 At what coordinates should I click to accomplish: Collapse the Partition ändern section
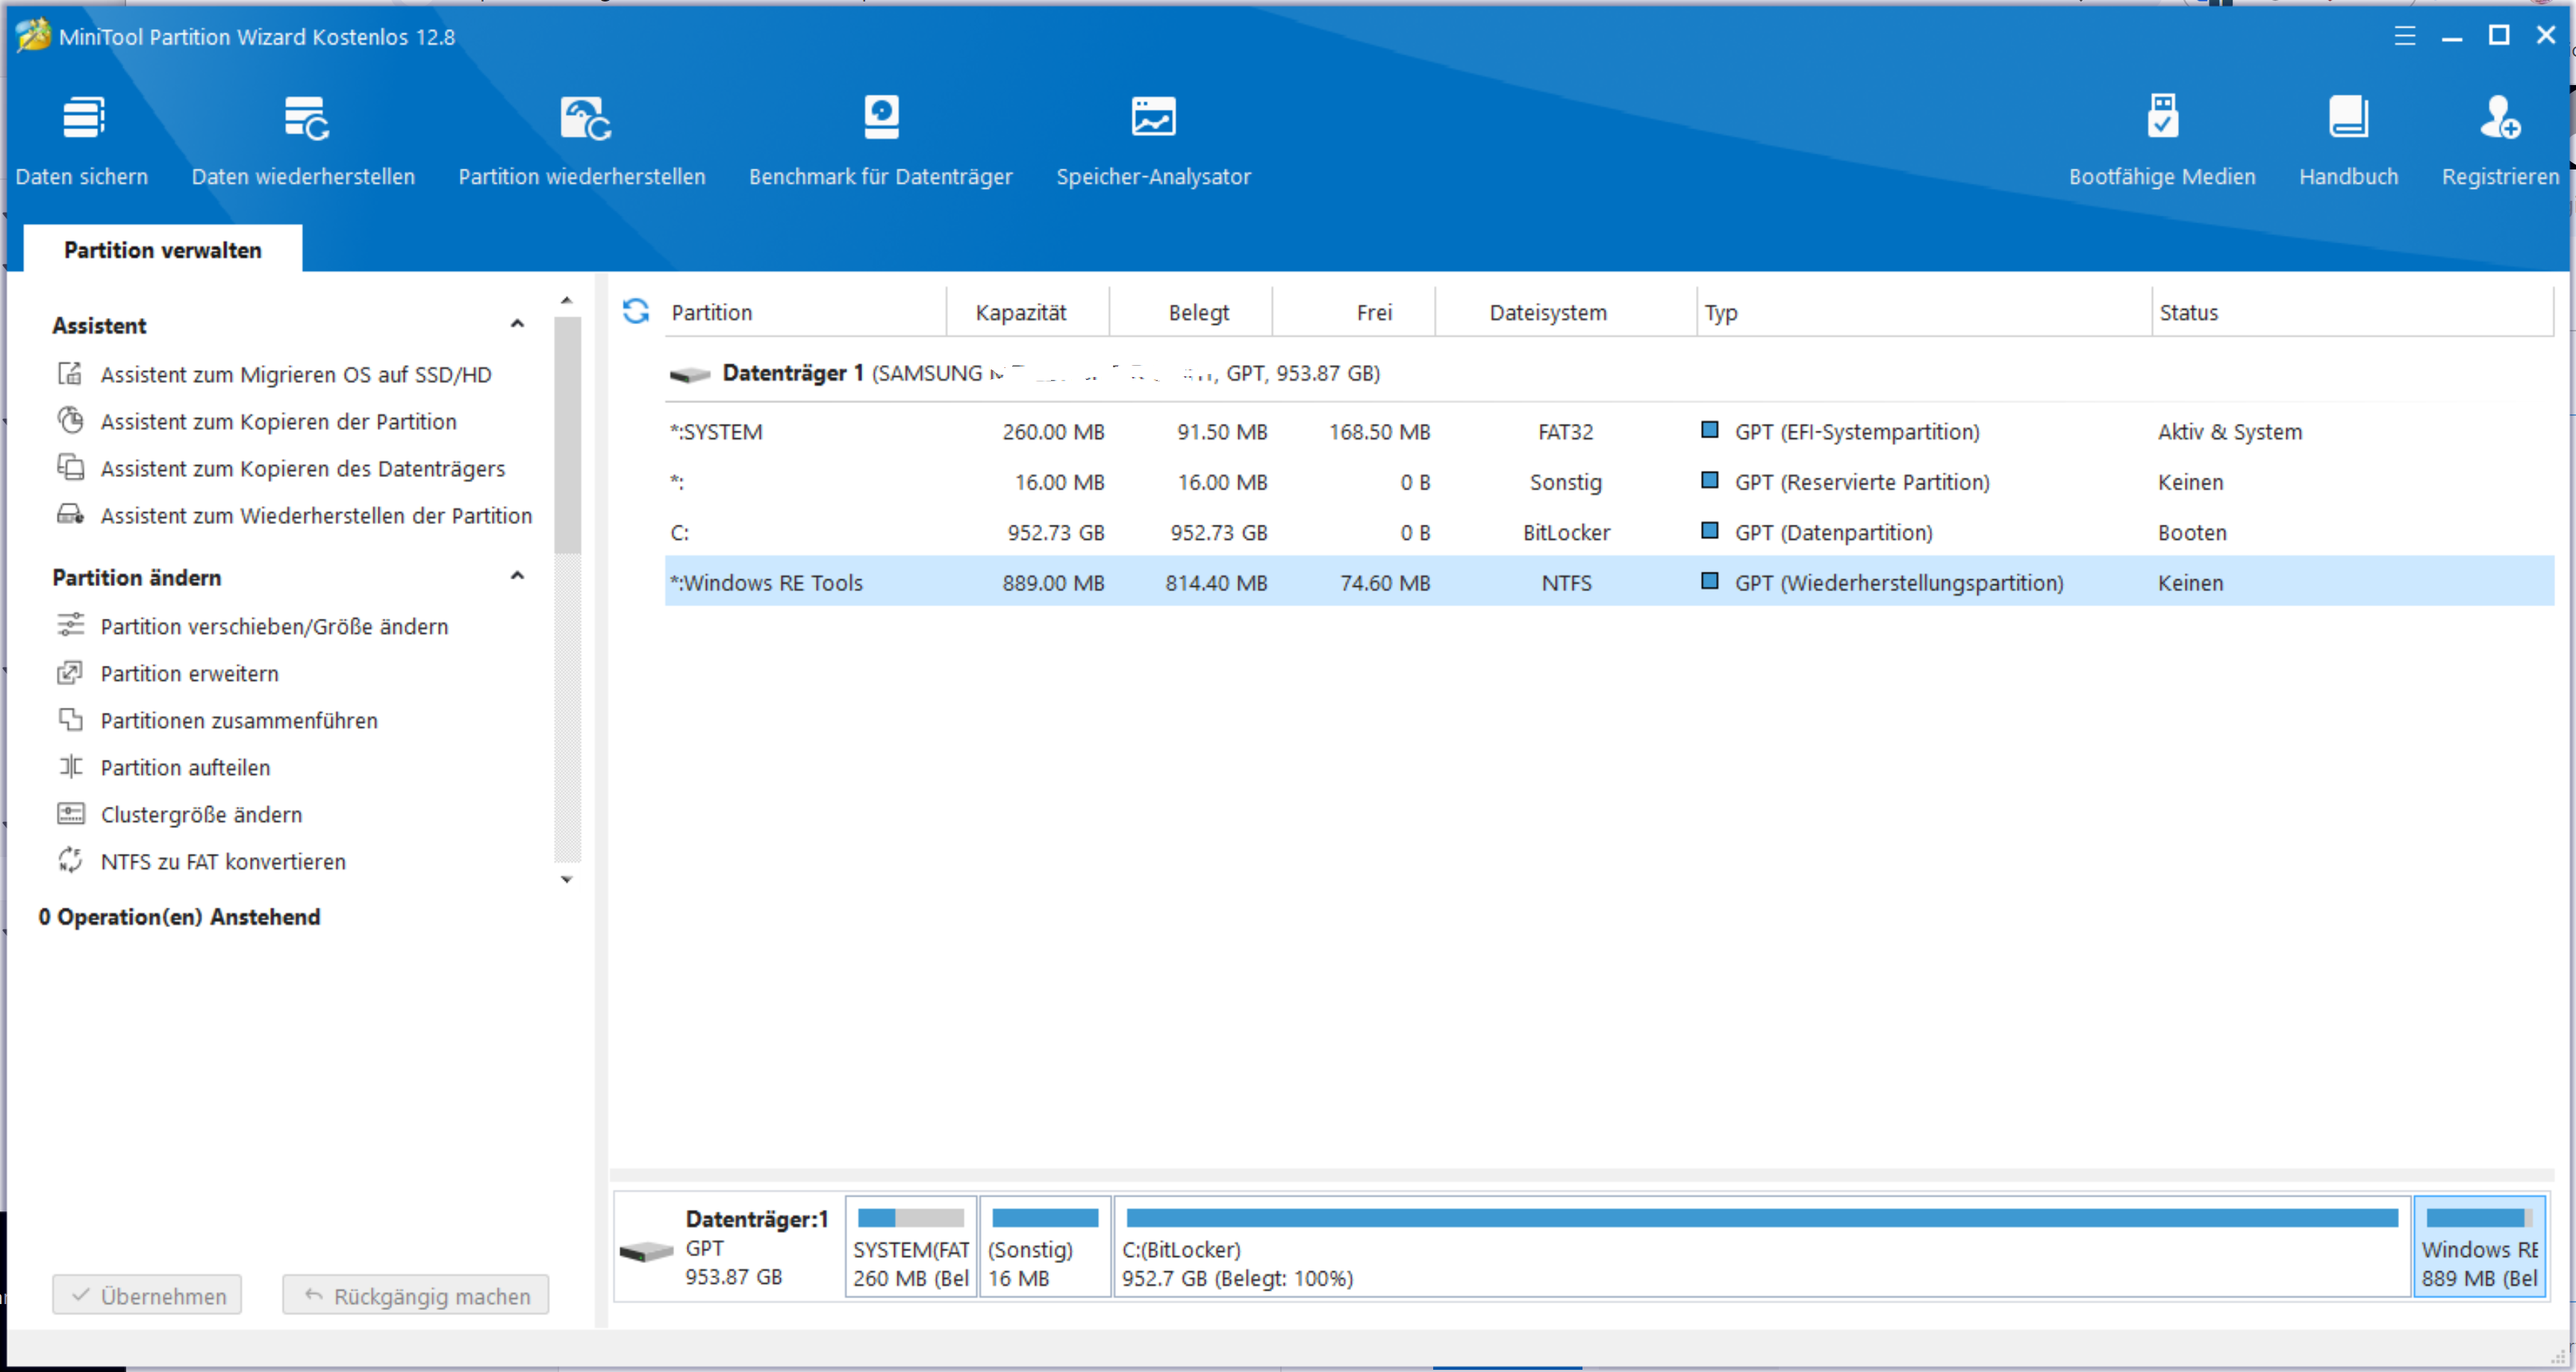point(517,576)
